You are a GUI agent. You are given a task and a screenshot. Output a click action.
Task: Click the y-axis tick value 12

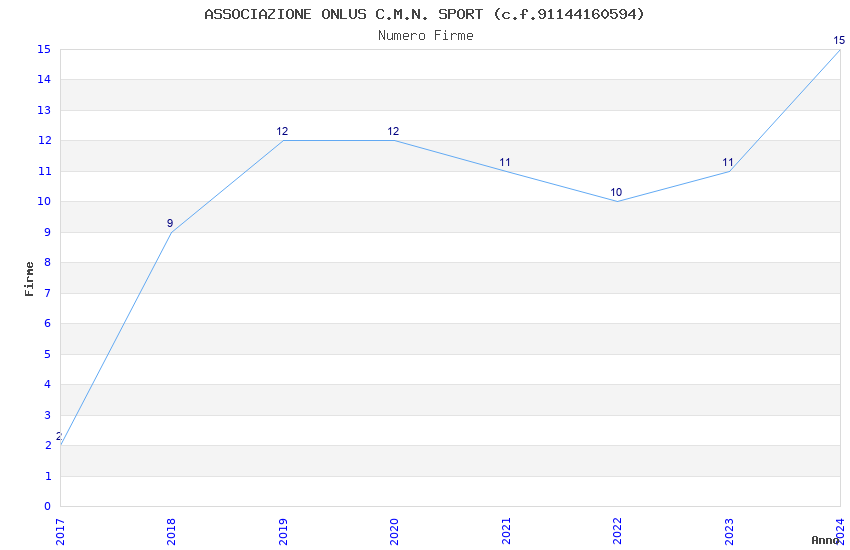(44, 141)
